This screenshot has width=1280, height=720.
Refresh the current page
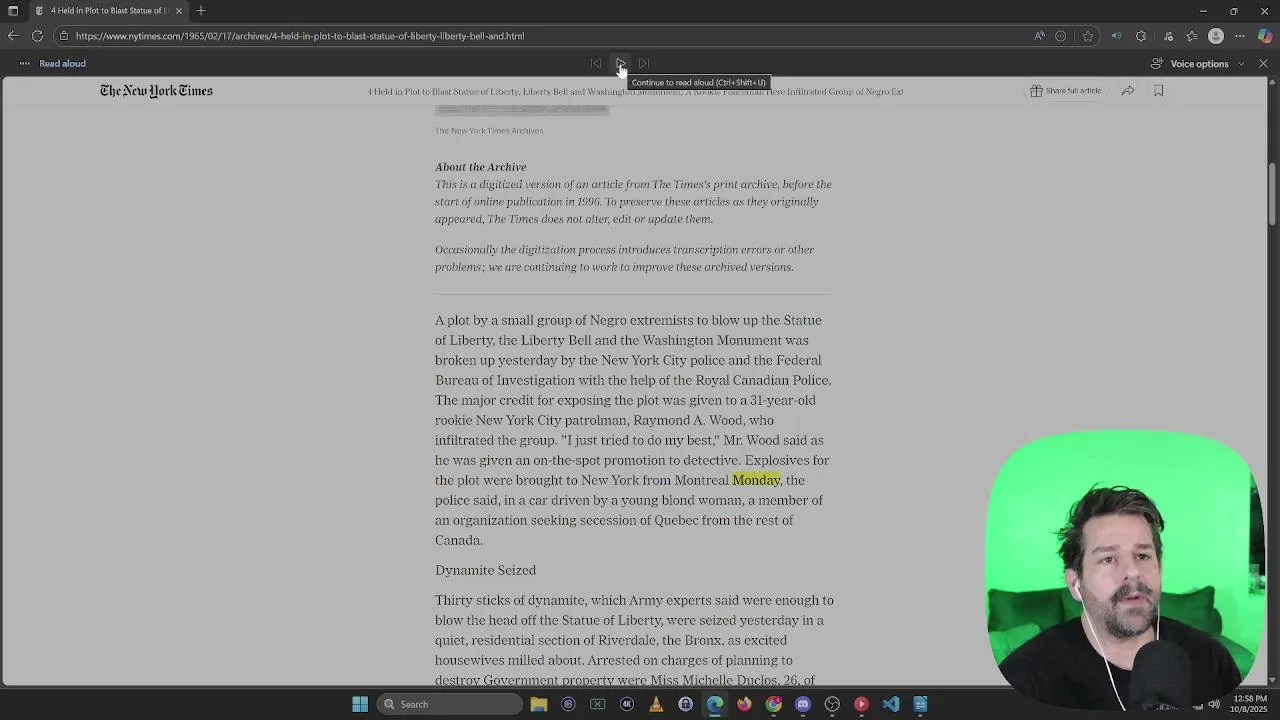pos(37,36)
